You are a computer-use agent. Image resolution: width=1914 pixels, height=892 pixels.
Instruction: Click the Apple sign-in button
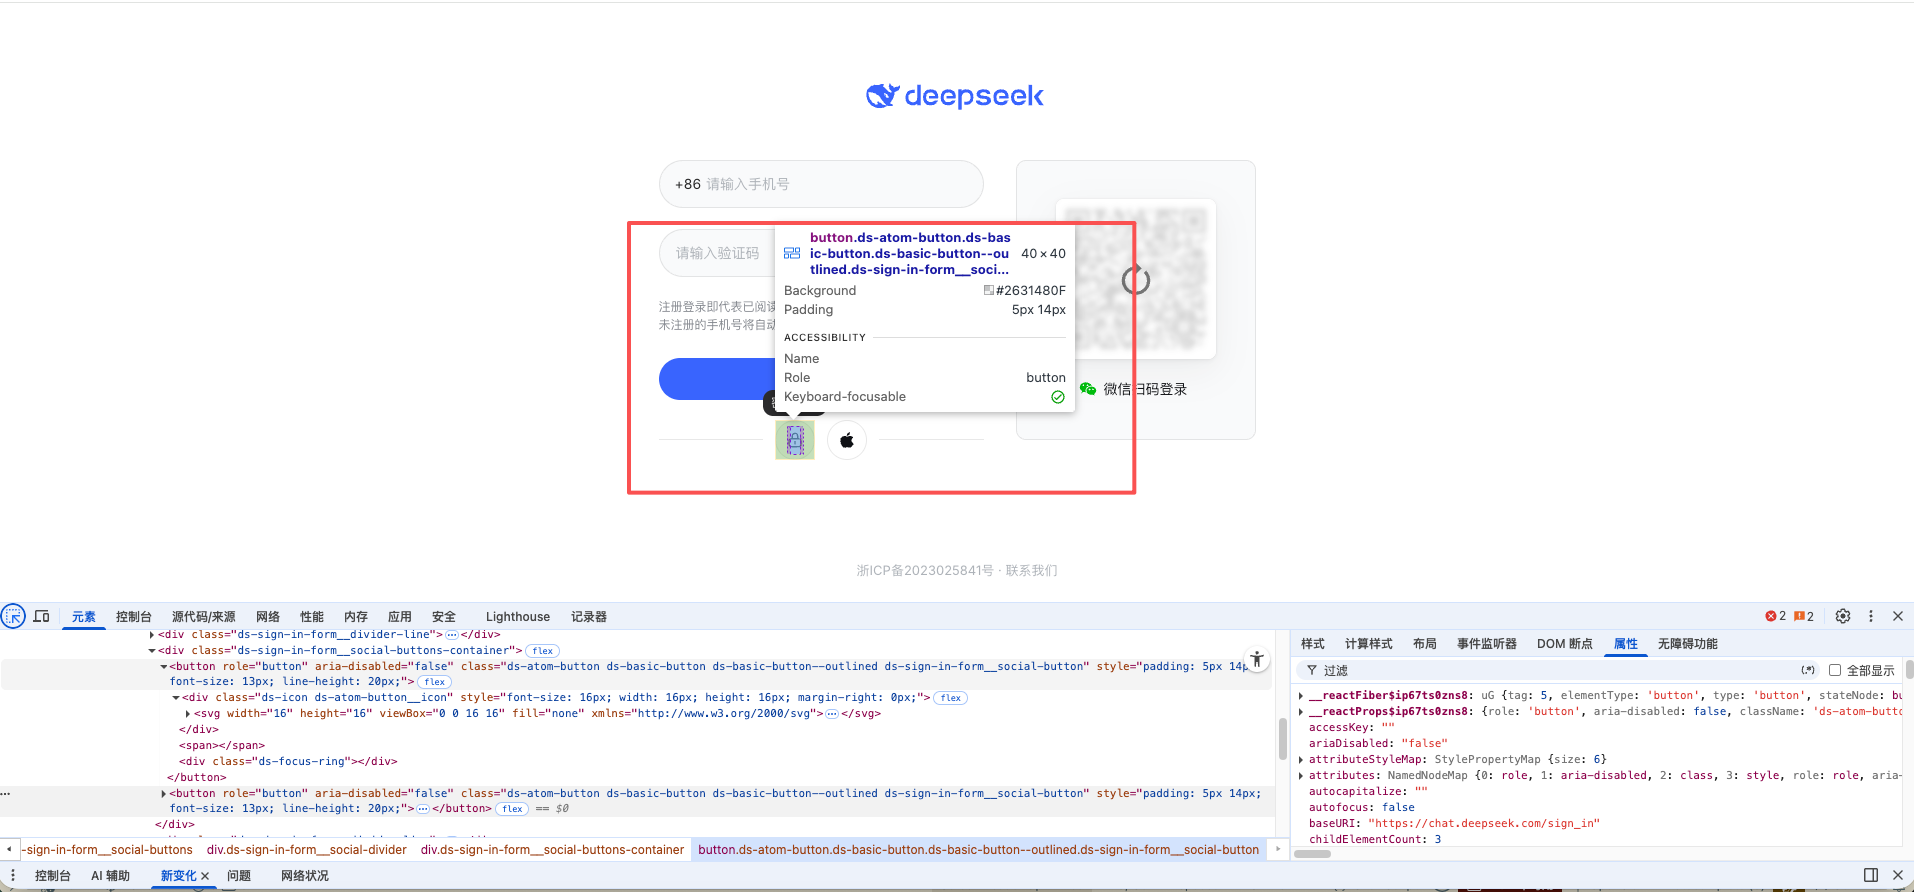[847, 440]
